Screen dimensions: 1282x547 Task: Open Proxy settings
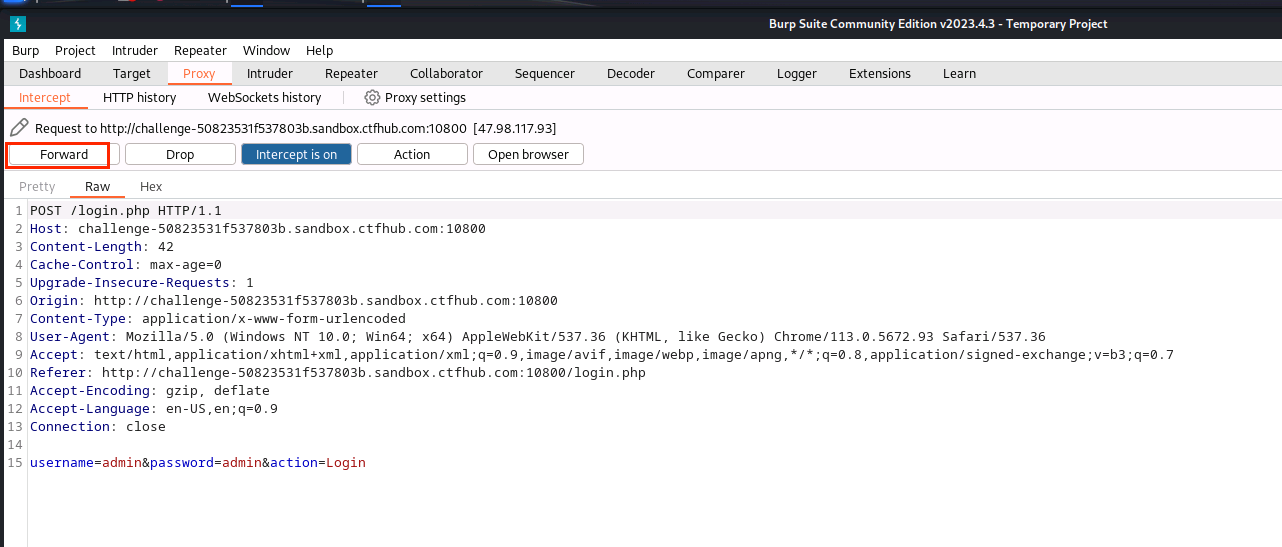(x=415, y=97)
